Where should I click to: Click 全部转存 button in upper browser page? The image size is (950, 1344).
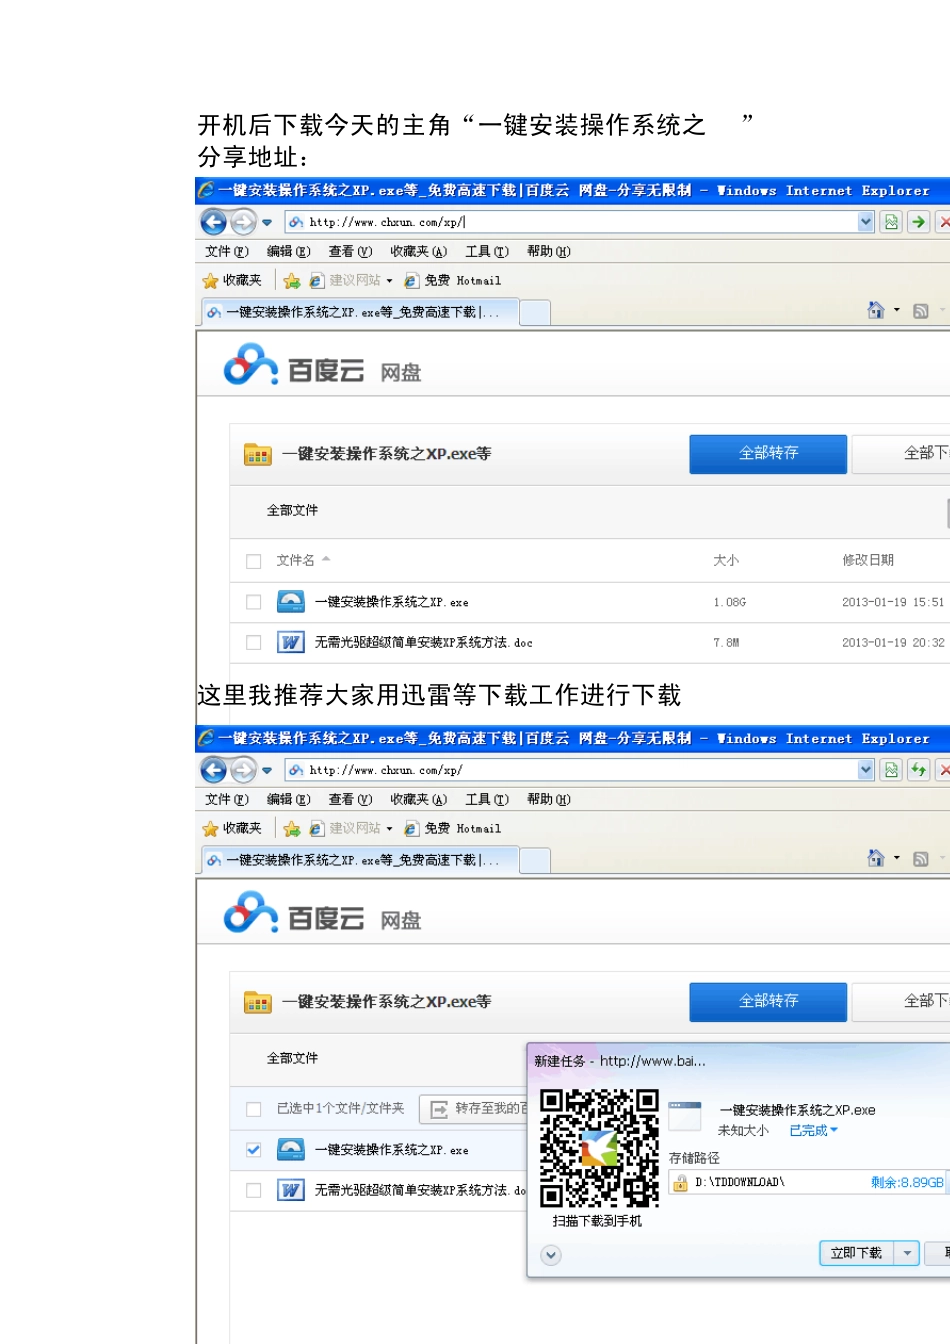pos(768,454)
